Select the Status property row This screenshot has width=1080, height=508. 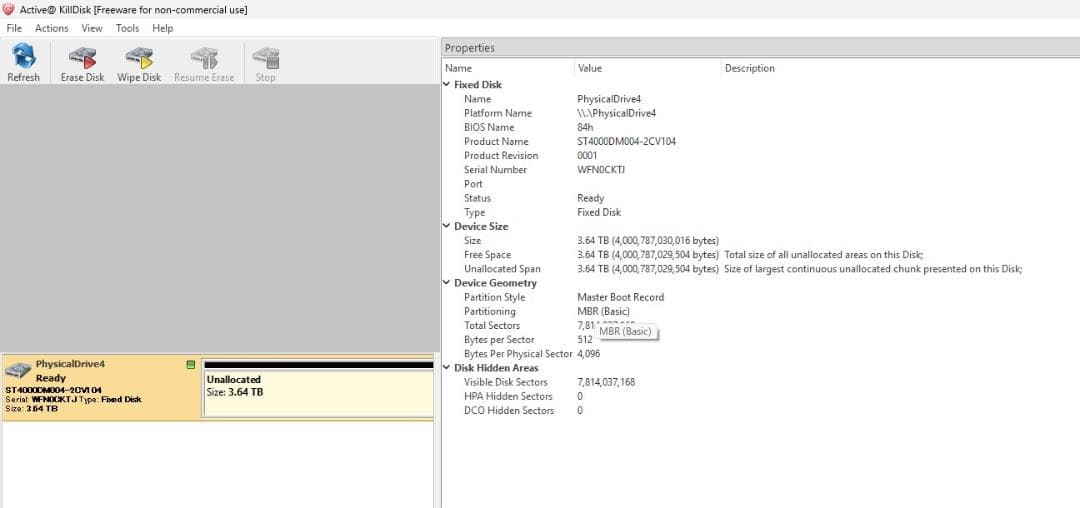point(760,198)
